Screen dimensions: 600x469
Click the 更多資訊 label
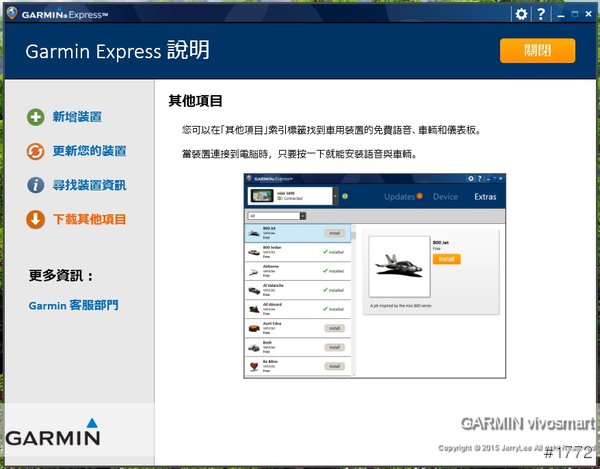tap(61, 275)
